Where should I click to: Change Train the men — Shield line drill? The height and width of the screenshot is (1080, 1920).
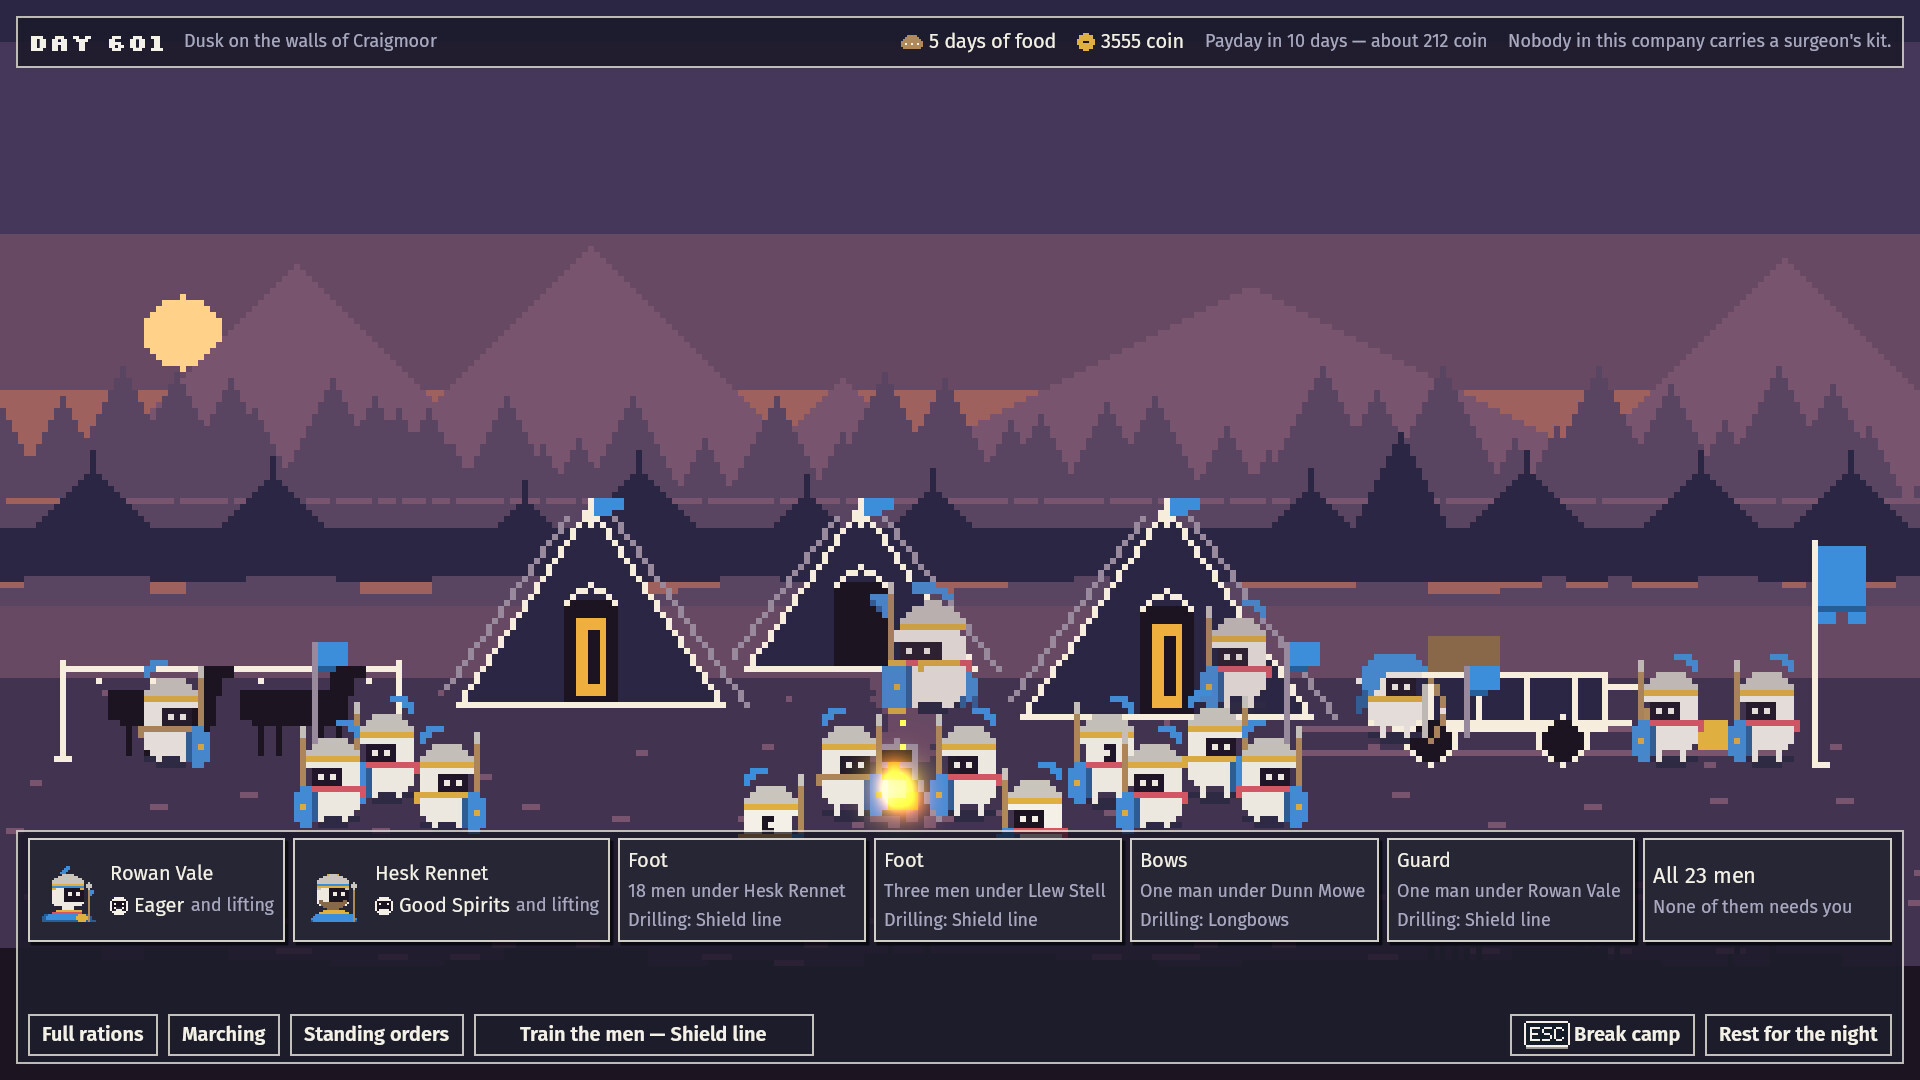643,1034
